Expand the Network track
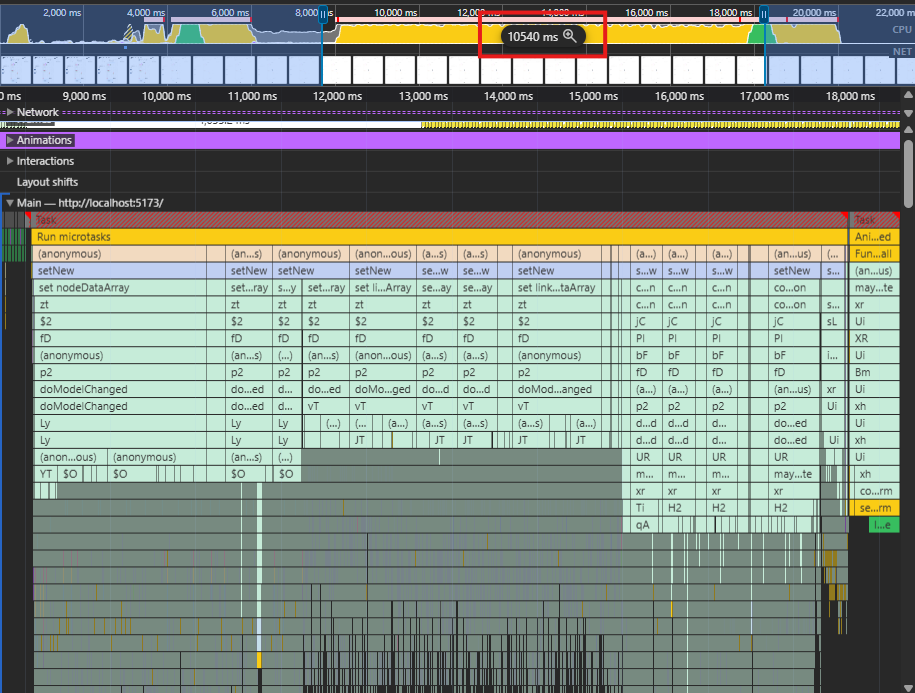This screenshot has height=693, width=915. point(10,112)
